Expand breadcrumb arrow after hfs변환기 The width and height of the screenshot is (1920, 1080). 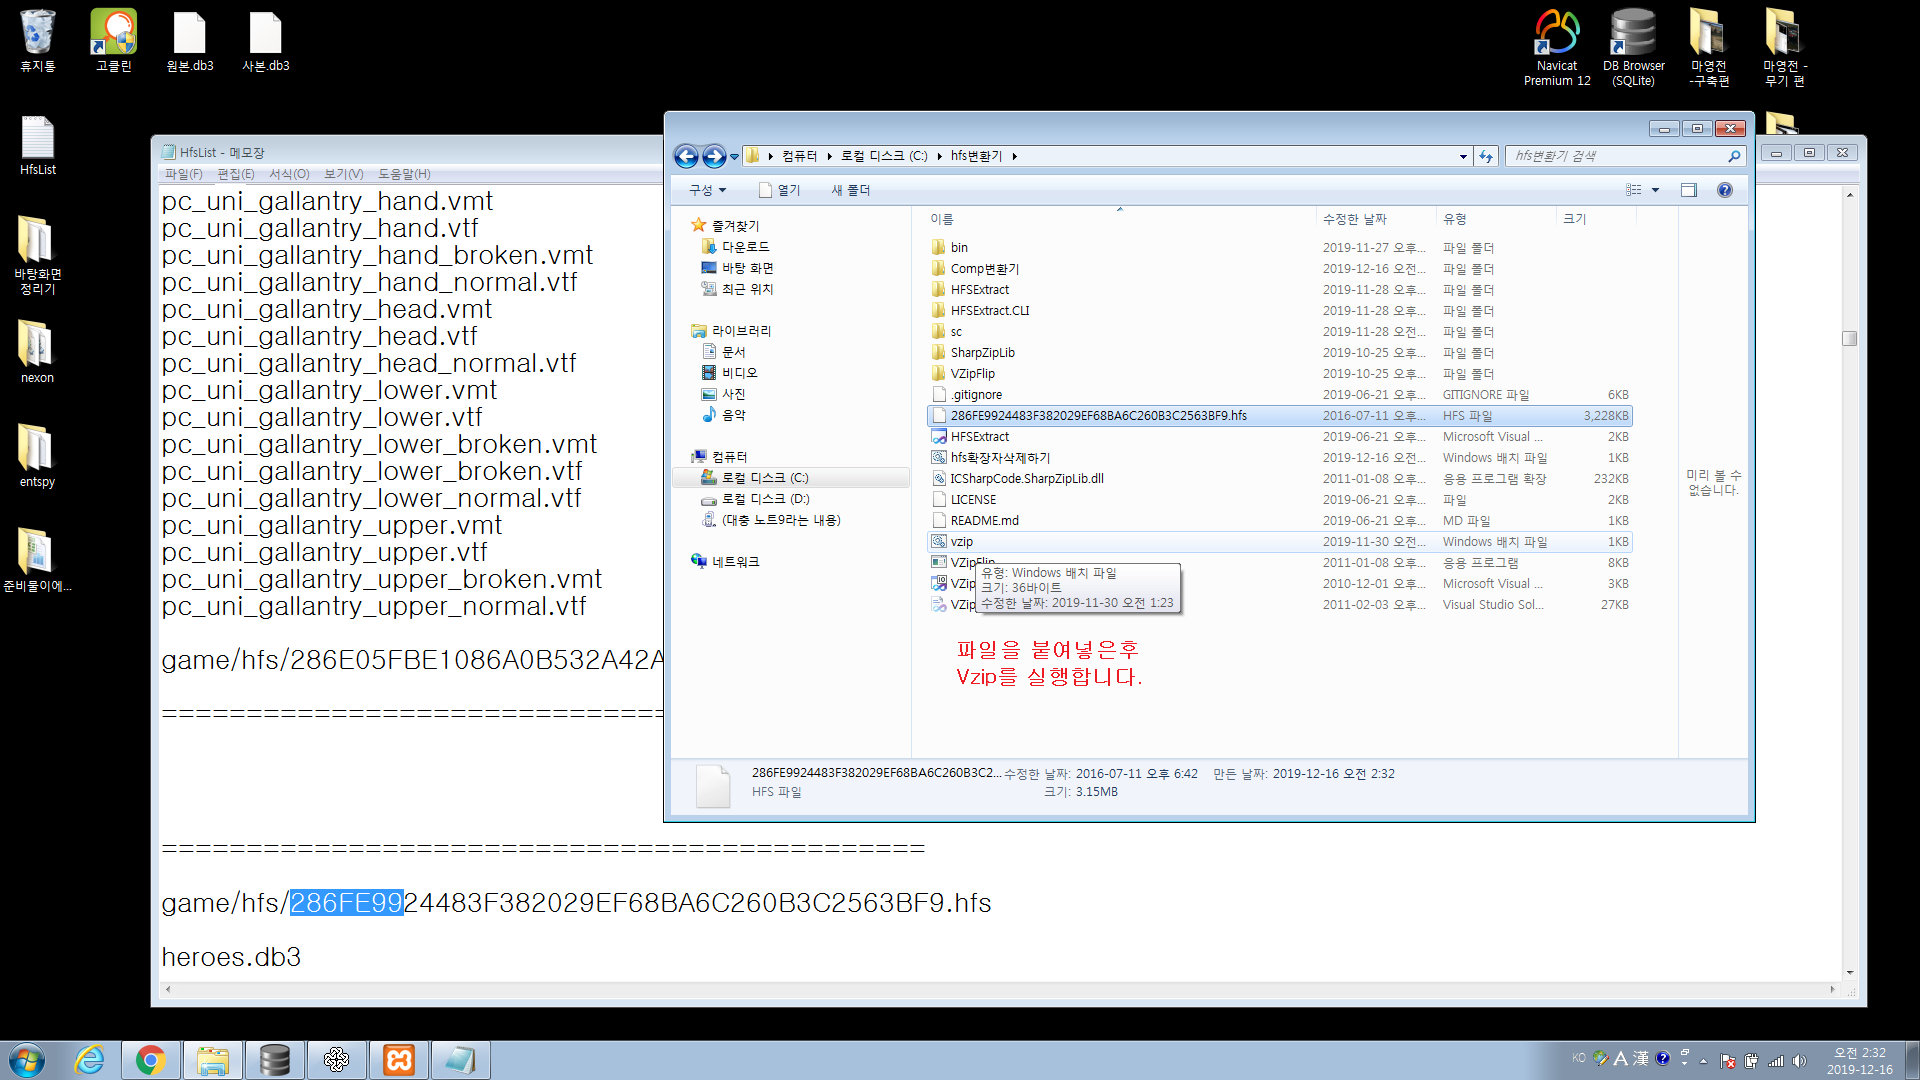(x=1014, y=156)
